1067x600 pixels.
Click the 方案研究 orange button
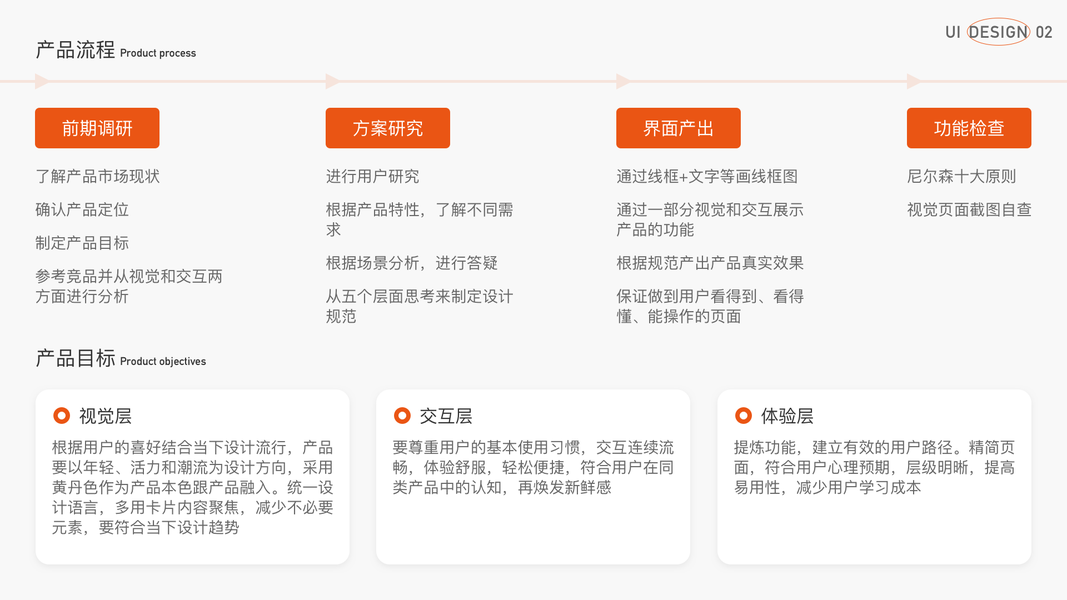388,128
